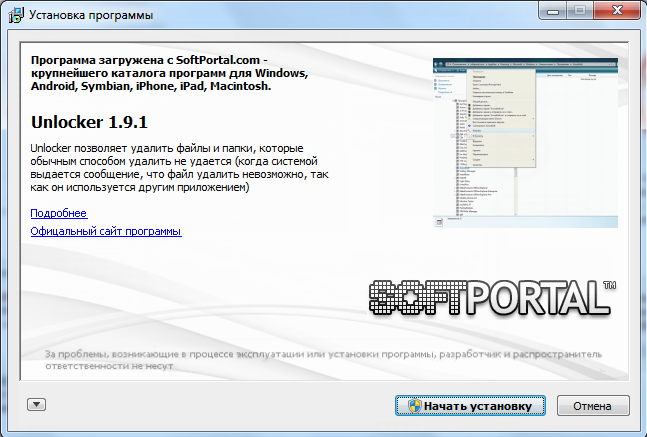The image size is (647, 437).
Task: Click the Unlocker description paragraph
Action: coord(179,168)
